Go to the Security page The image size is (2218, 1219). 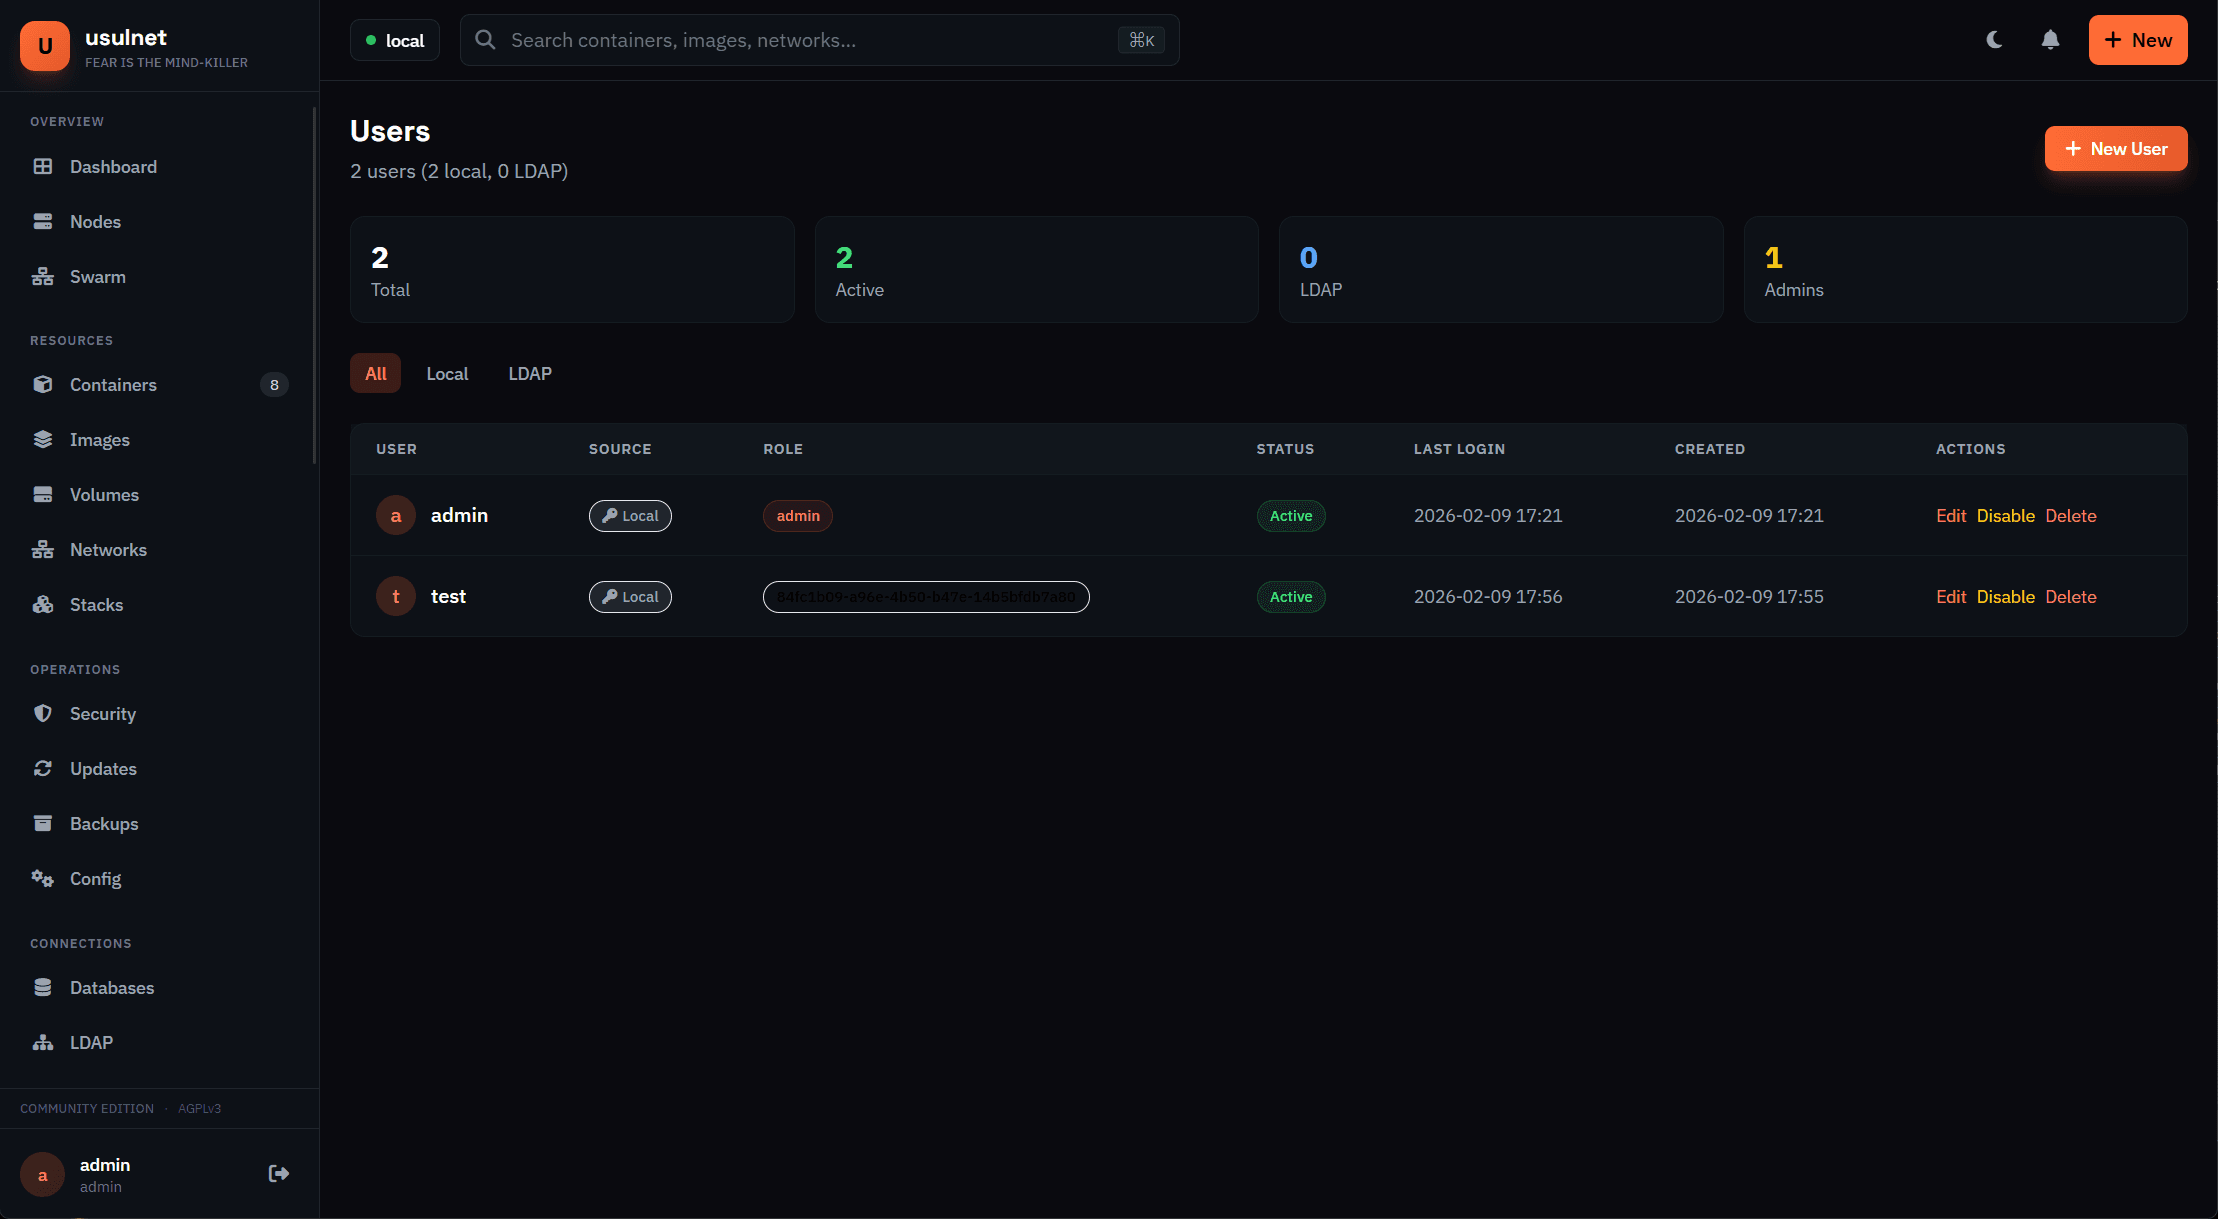tap(103, 713)
